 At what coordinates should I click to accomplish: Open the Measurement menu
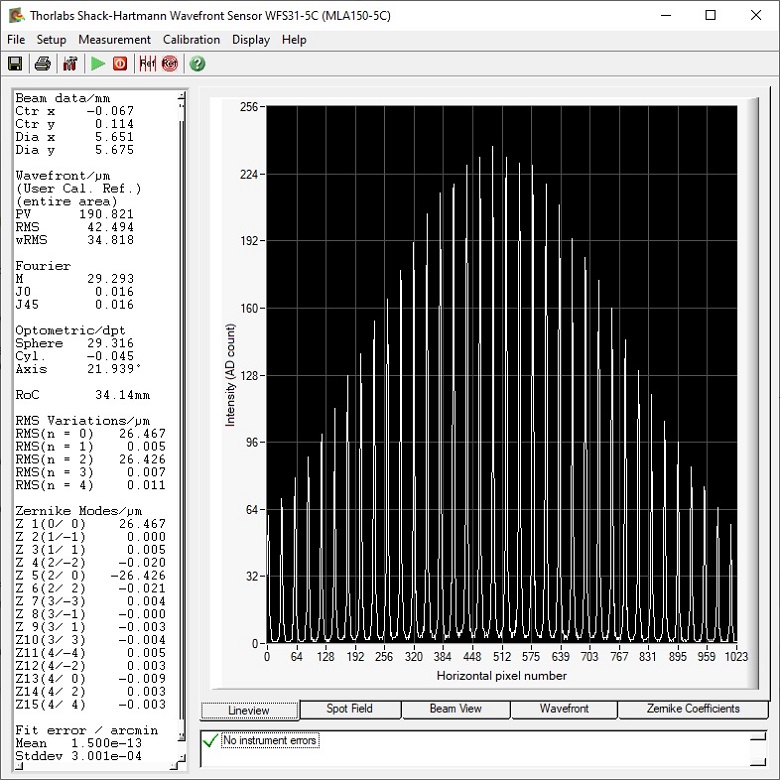point(114,40)
